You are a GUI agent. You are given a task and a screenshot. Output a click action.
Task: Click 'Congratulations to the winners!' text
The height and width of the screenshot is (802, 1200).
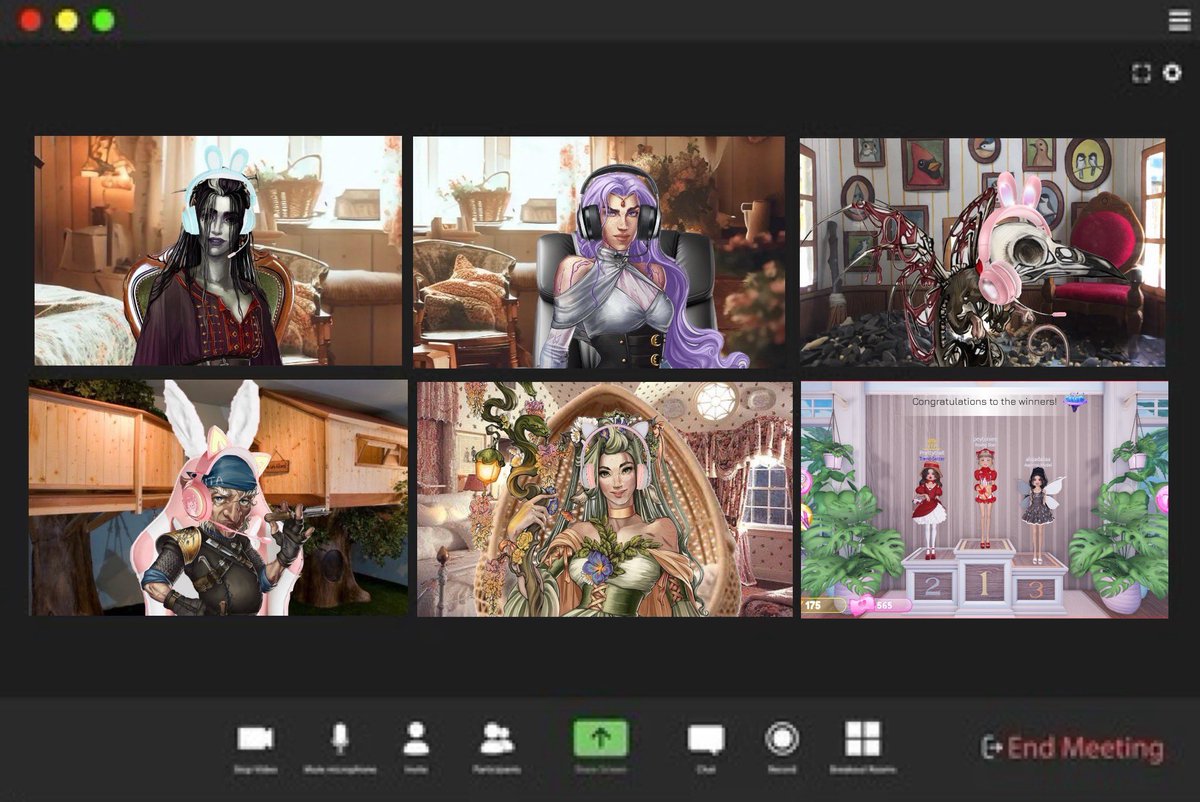(x=984, y=401)
